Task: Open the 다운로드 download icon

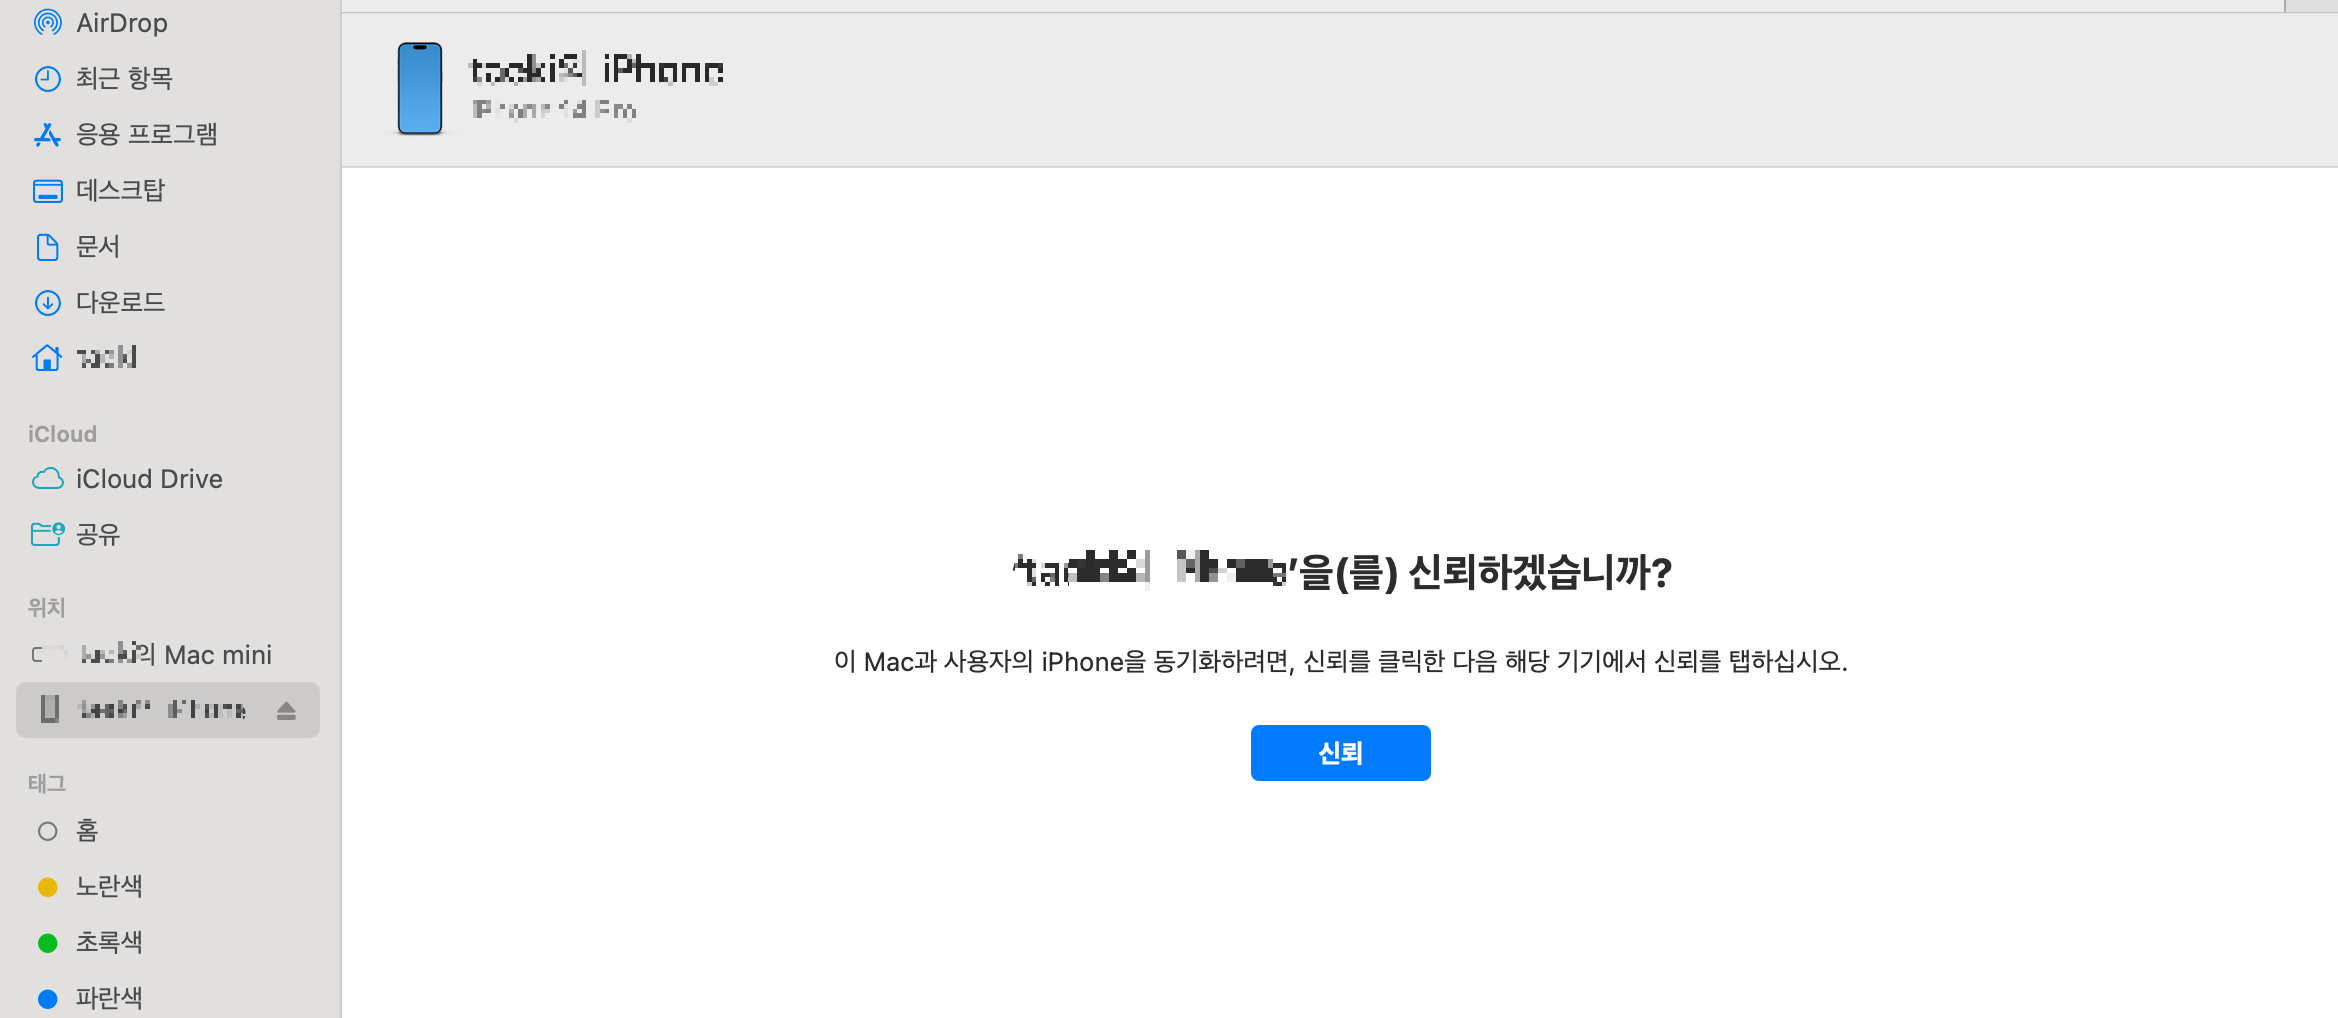Action: (47, 302)
